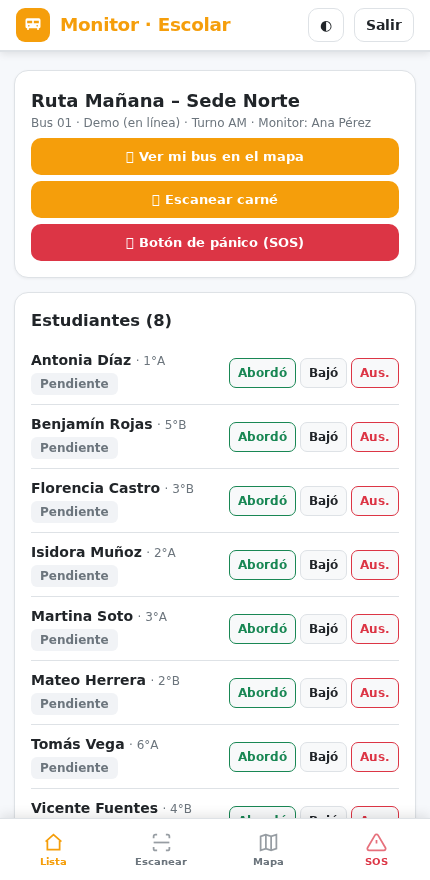Click the Salir logout button

click(384, 25)
